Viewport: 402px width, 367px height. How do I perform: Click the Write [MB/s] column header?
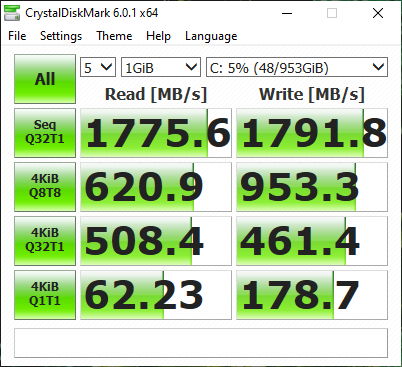pyautogui.click(x=312, y=94)
